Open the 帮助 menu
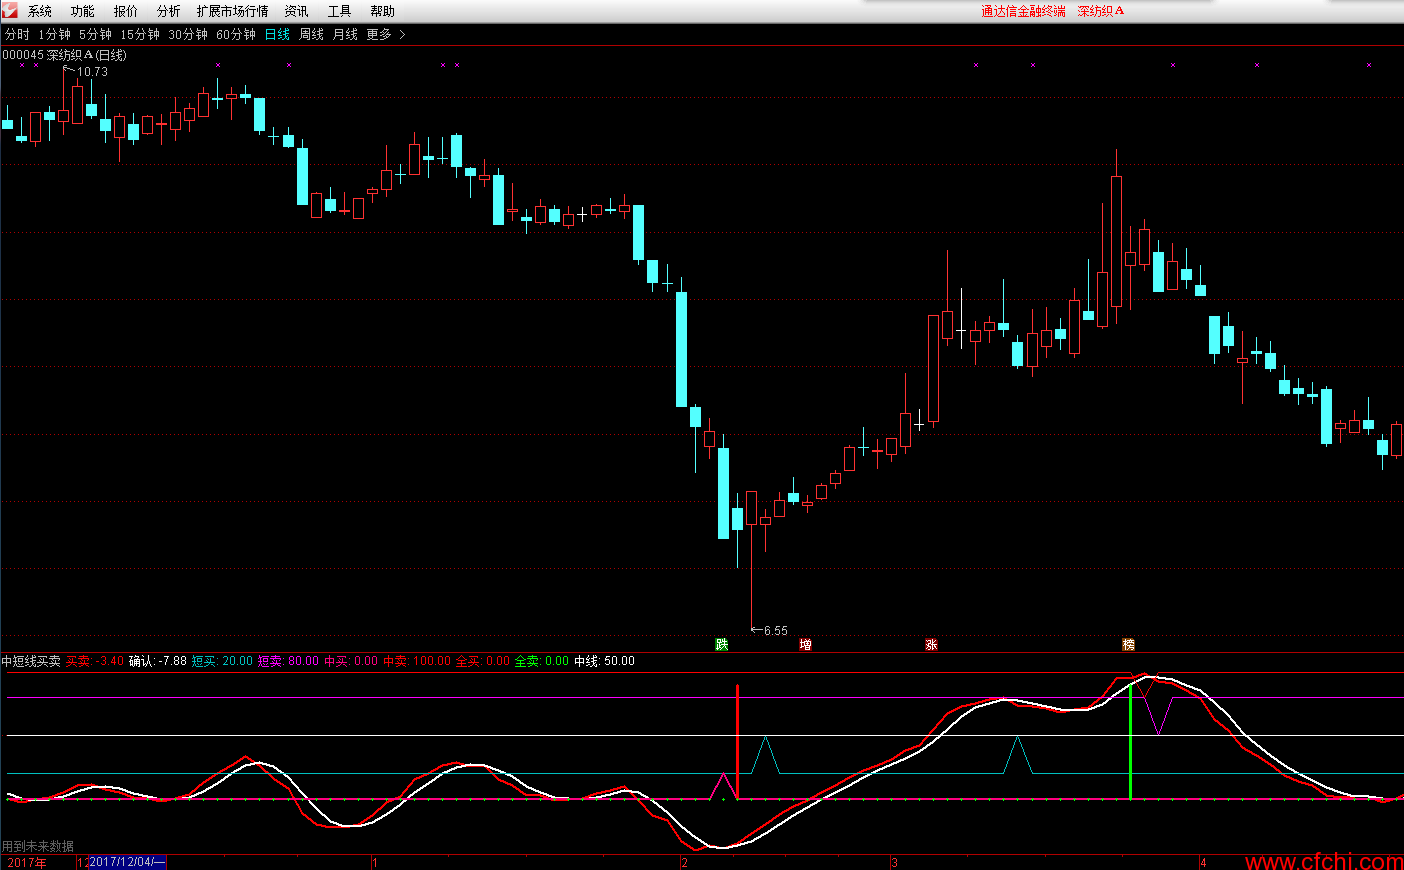The width and height of the screenshot is (1404, 870). coord(383,11)
